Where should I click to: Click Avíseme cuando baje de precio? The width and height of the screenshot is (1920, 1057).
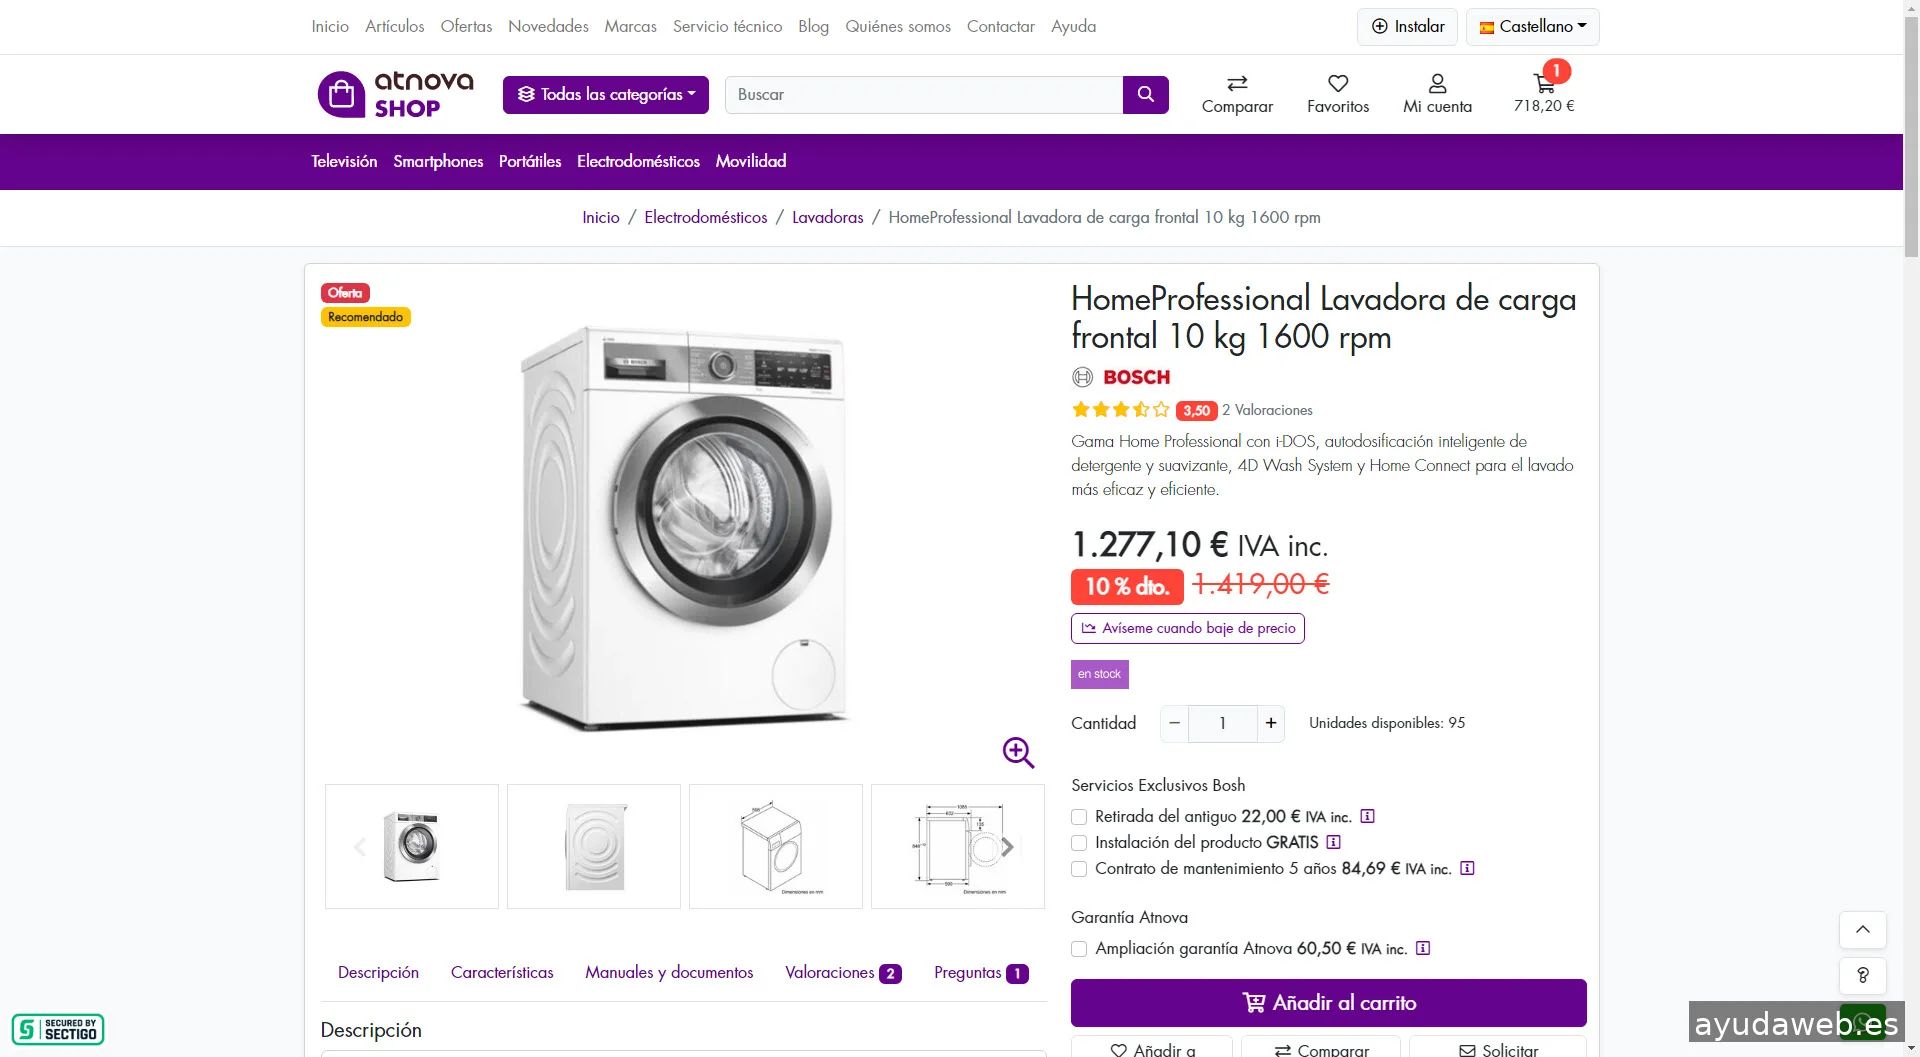click(x=1187, y=628)
